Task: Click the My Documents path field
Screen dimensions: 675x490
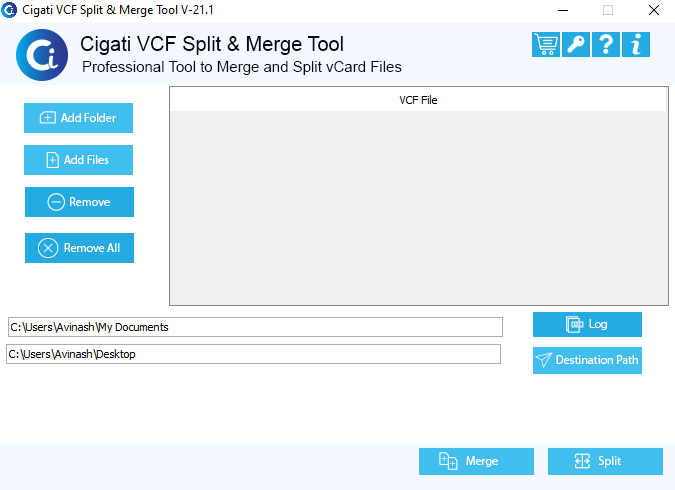Action: click(x=255, y=327)
